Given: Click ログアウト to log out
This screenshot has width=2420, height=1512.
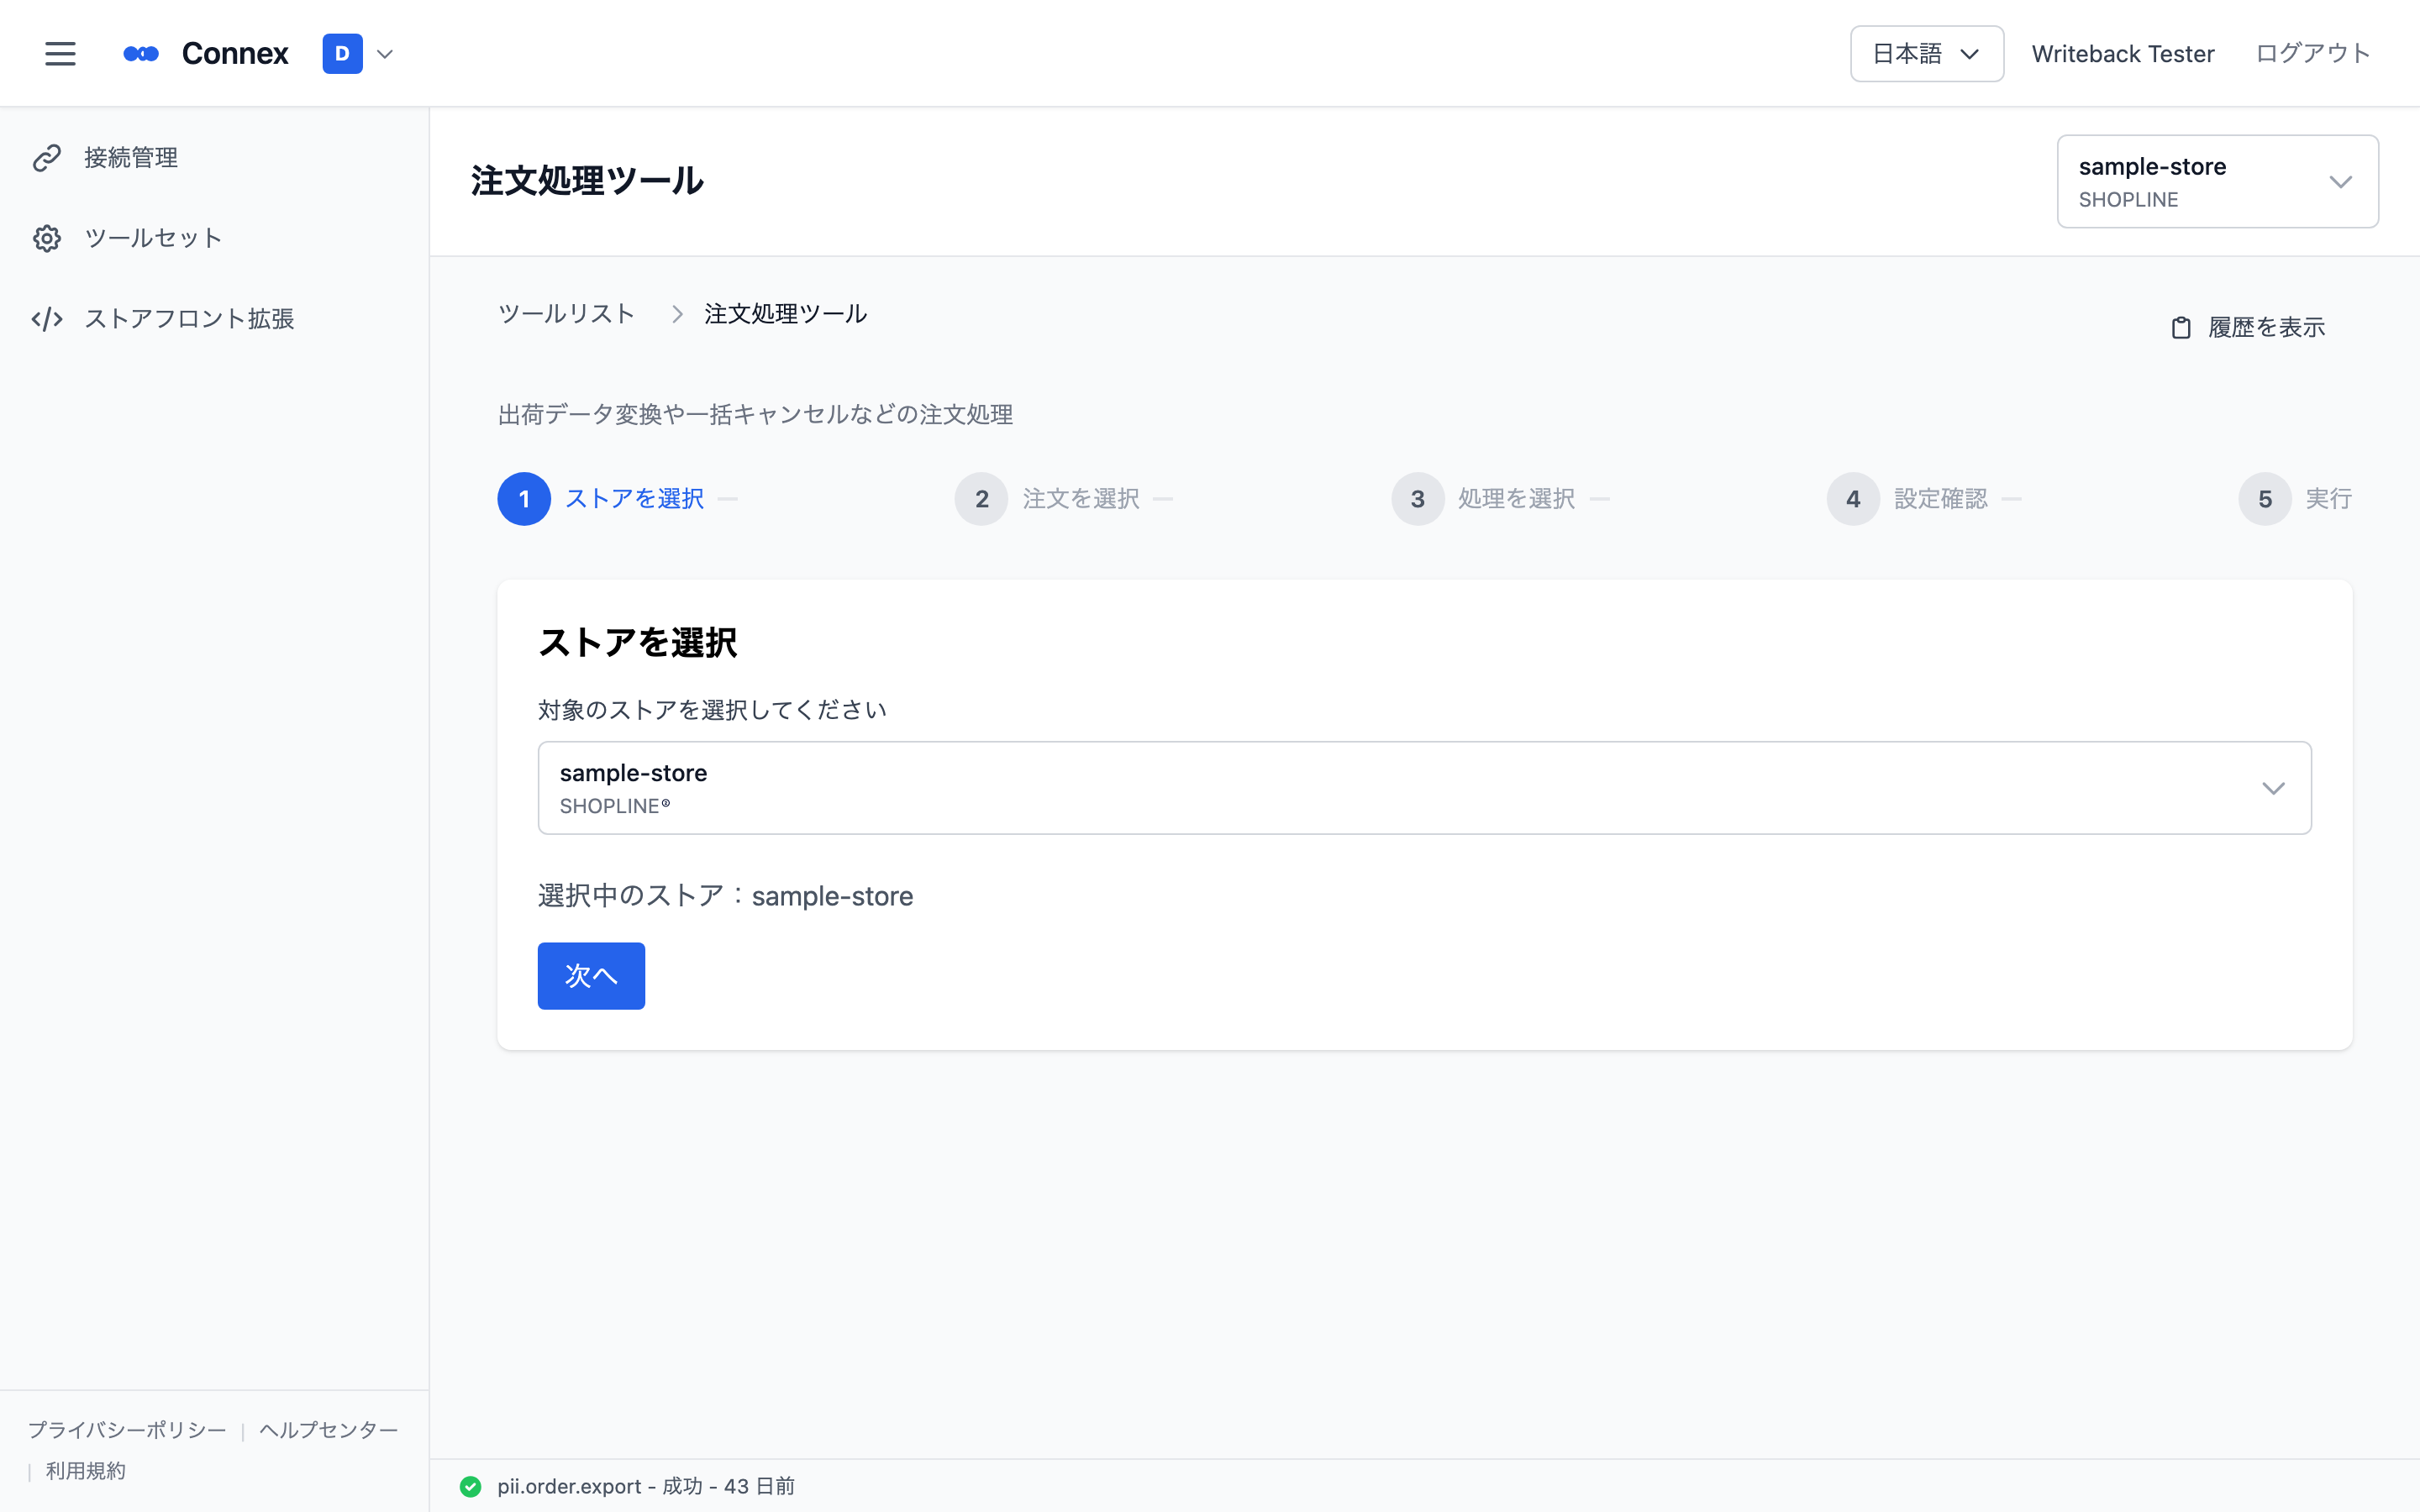Looking at the screenshot, I should pyautogui.click(x=2312, y=54).
